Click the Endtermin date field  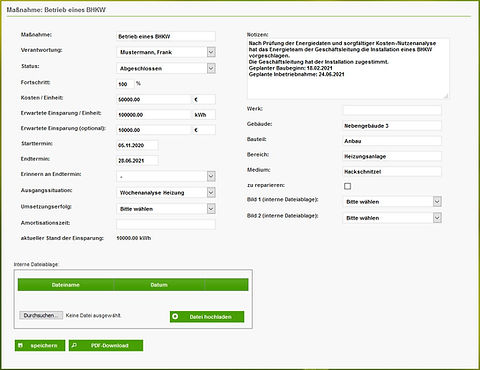137,161
